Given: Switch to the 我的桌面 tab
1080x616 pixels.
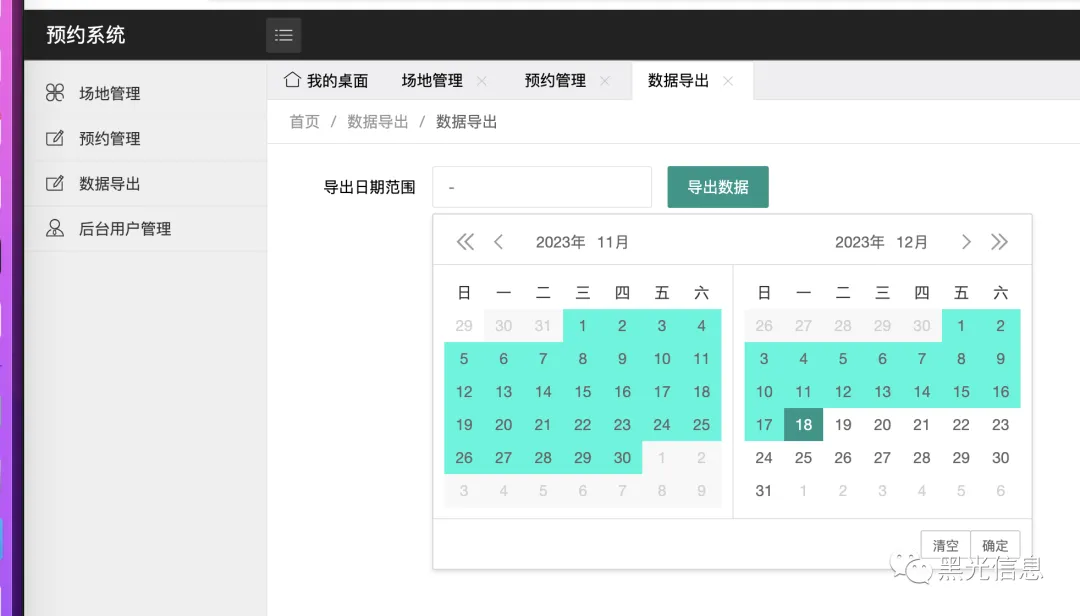Looking at the screenshot, I should [327, 81].
